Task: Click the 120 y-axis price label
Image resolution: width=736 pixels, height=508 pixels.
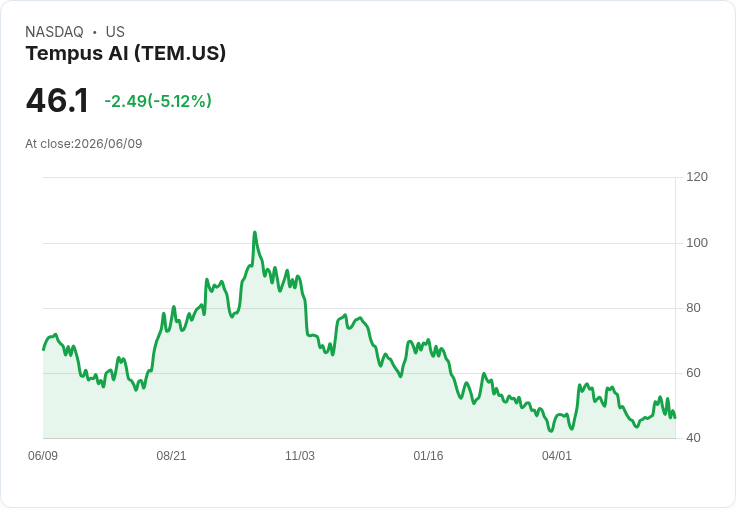Action: tap(697, 177)
